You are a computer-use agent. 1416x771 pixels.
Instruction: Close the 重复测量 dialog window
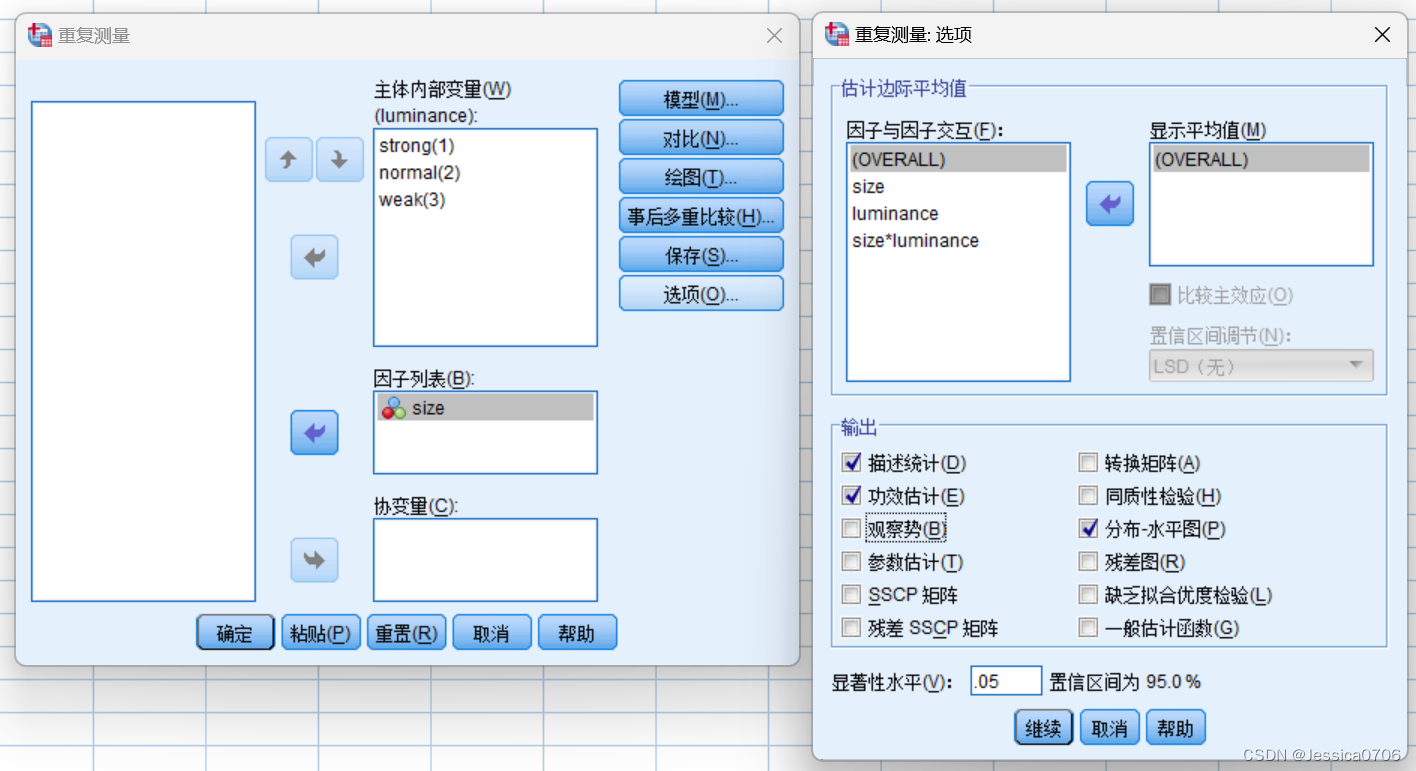(x=774, y=36)
